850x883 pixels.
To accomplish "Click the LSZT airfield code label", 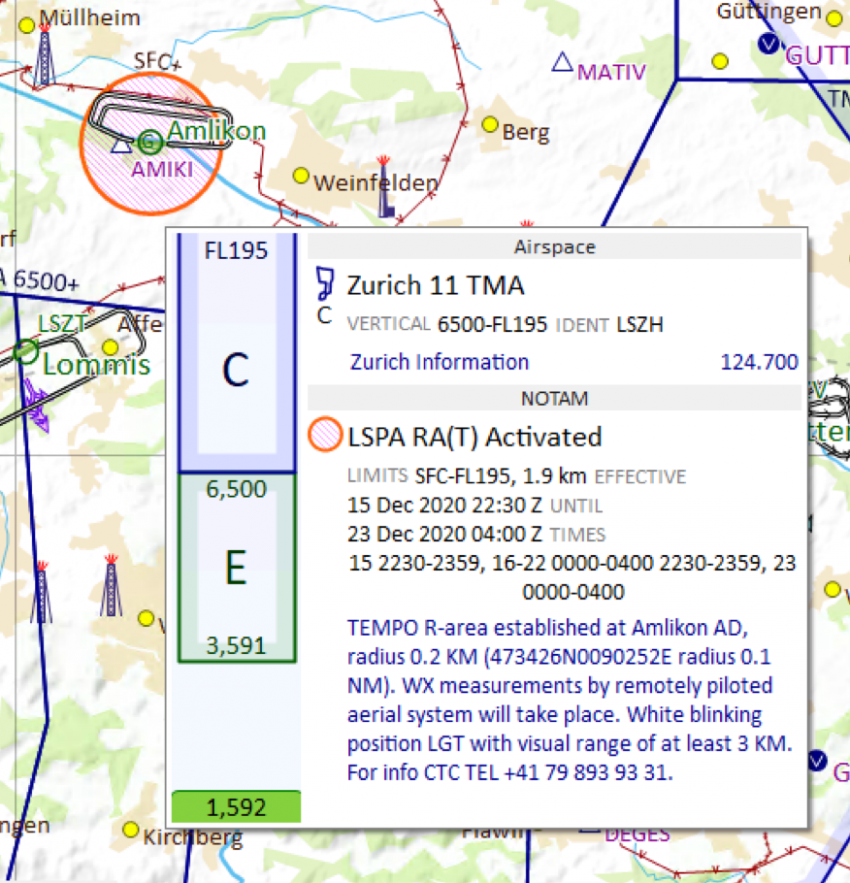I will [x=62, y=324].
